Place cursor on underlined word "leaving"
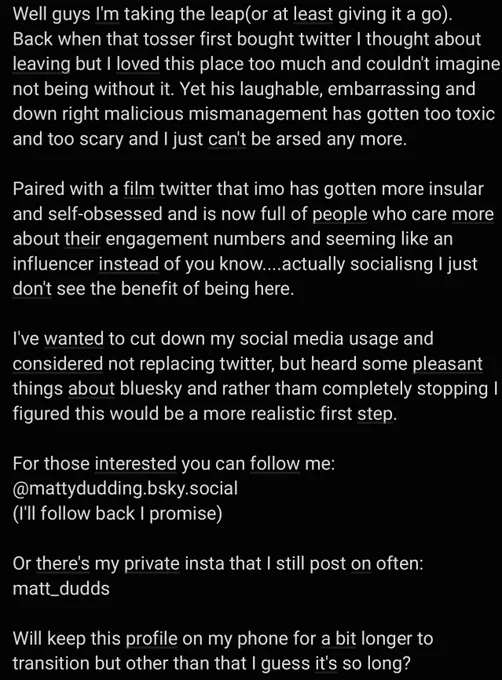The height and width of the screenshot is (680, 502). click(x=41, y=64)
